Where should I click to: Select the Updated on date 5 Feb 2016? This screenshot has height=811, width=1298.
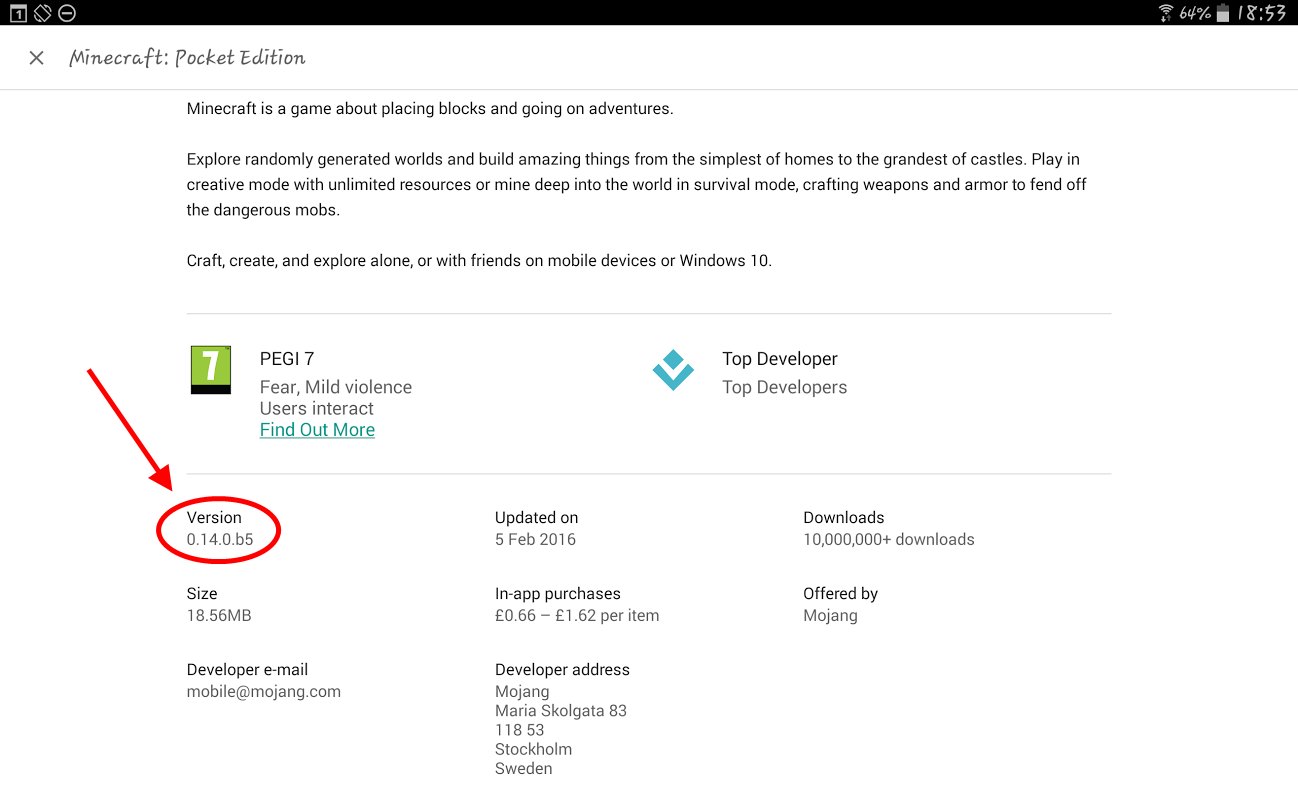535,539
